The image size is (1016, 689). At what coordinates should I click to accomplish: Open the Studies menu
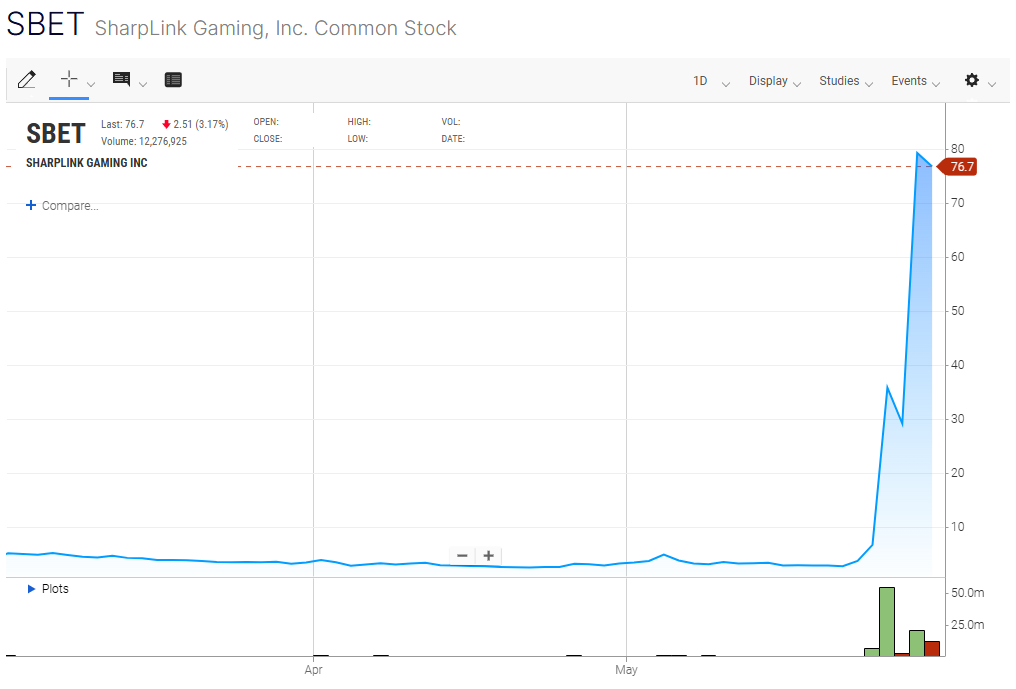click(839, 81)
